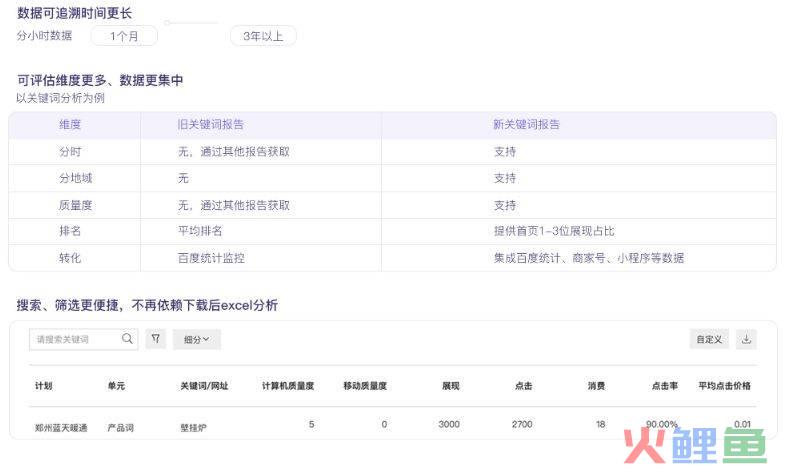This screenshot has width=791, height=469.
Task: Focus the 请搜索关键词 search field
Action: click(x=83, y=339)
